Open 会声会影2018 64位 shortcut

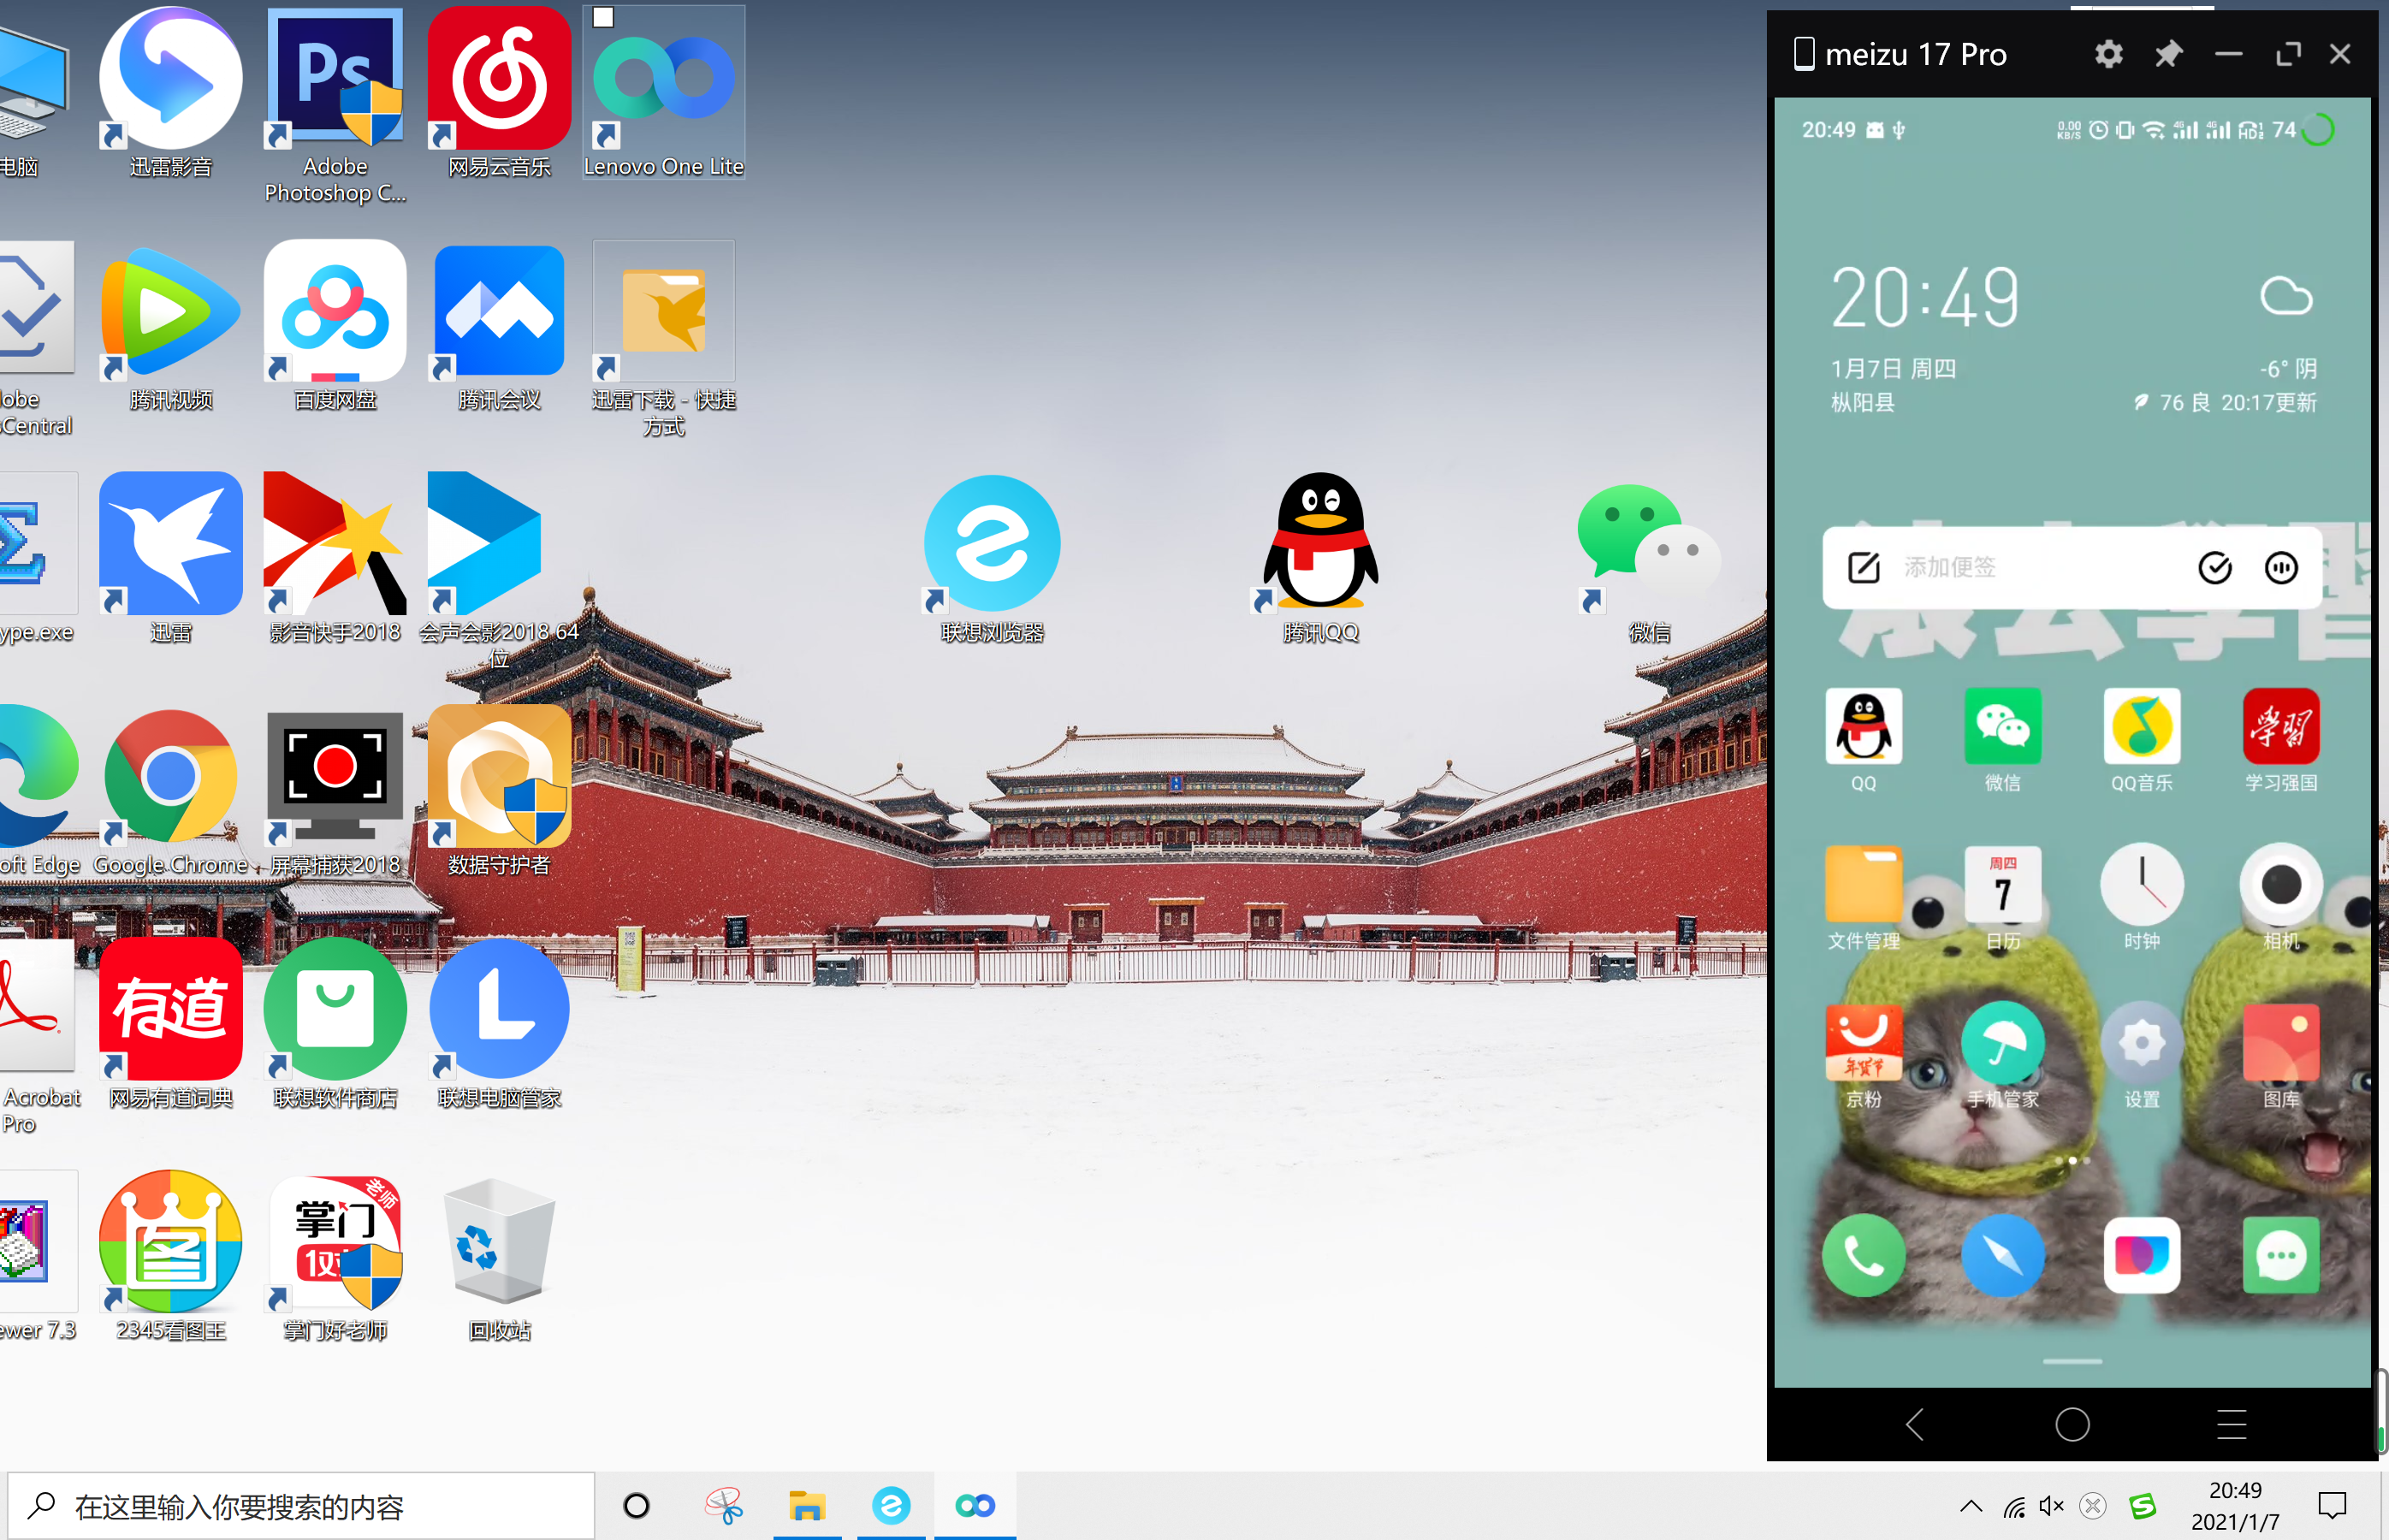pyautogui.click(x=499, y=570)
